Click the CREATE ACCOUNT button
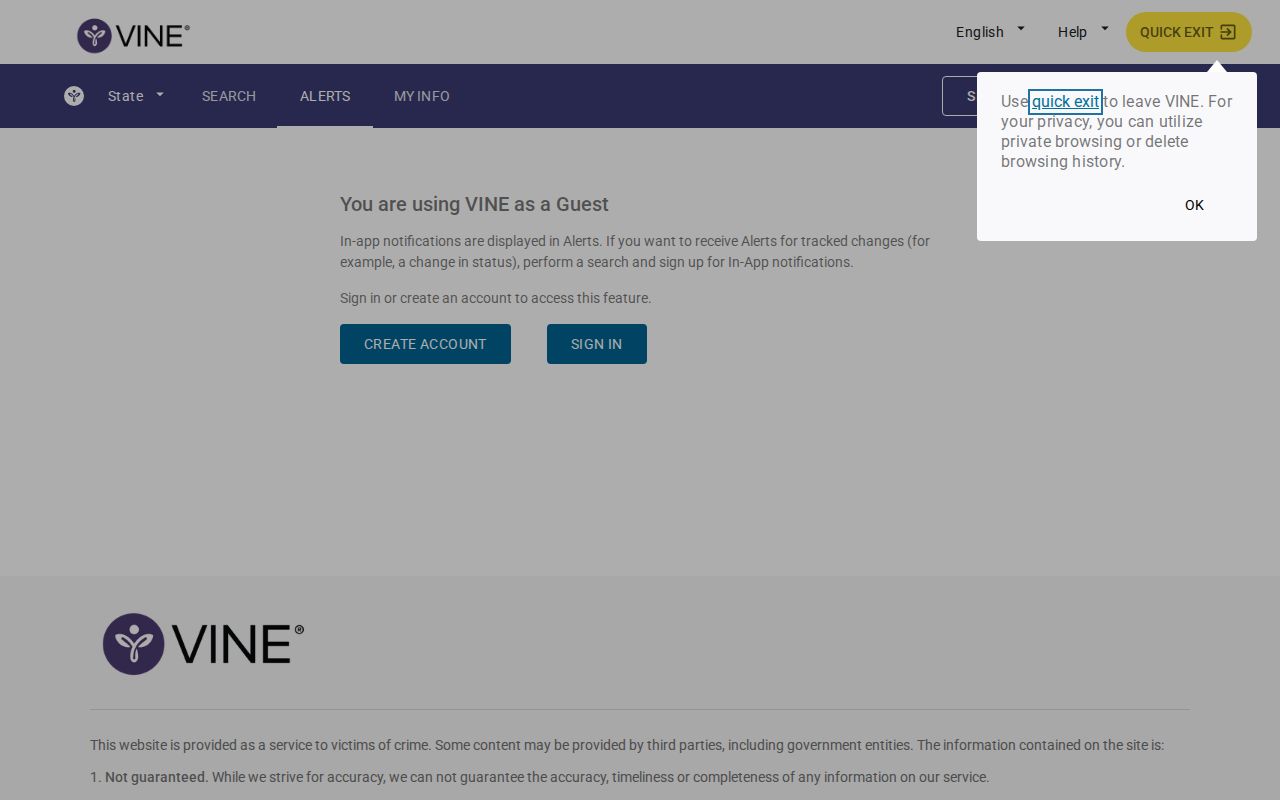 [x=425, y=344]
